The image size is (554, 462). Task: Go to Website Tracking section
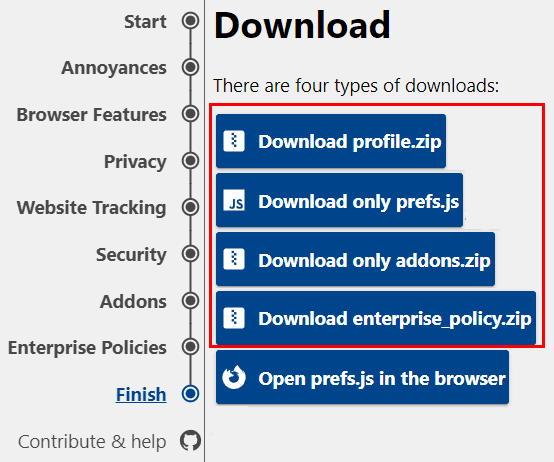click(92, 208)
